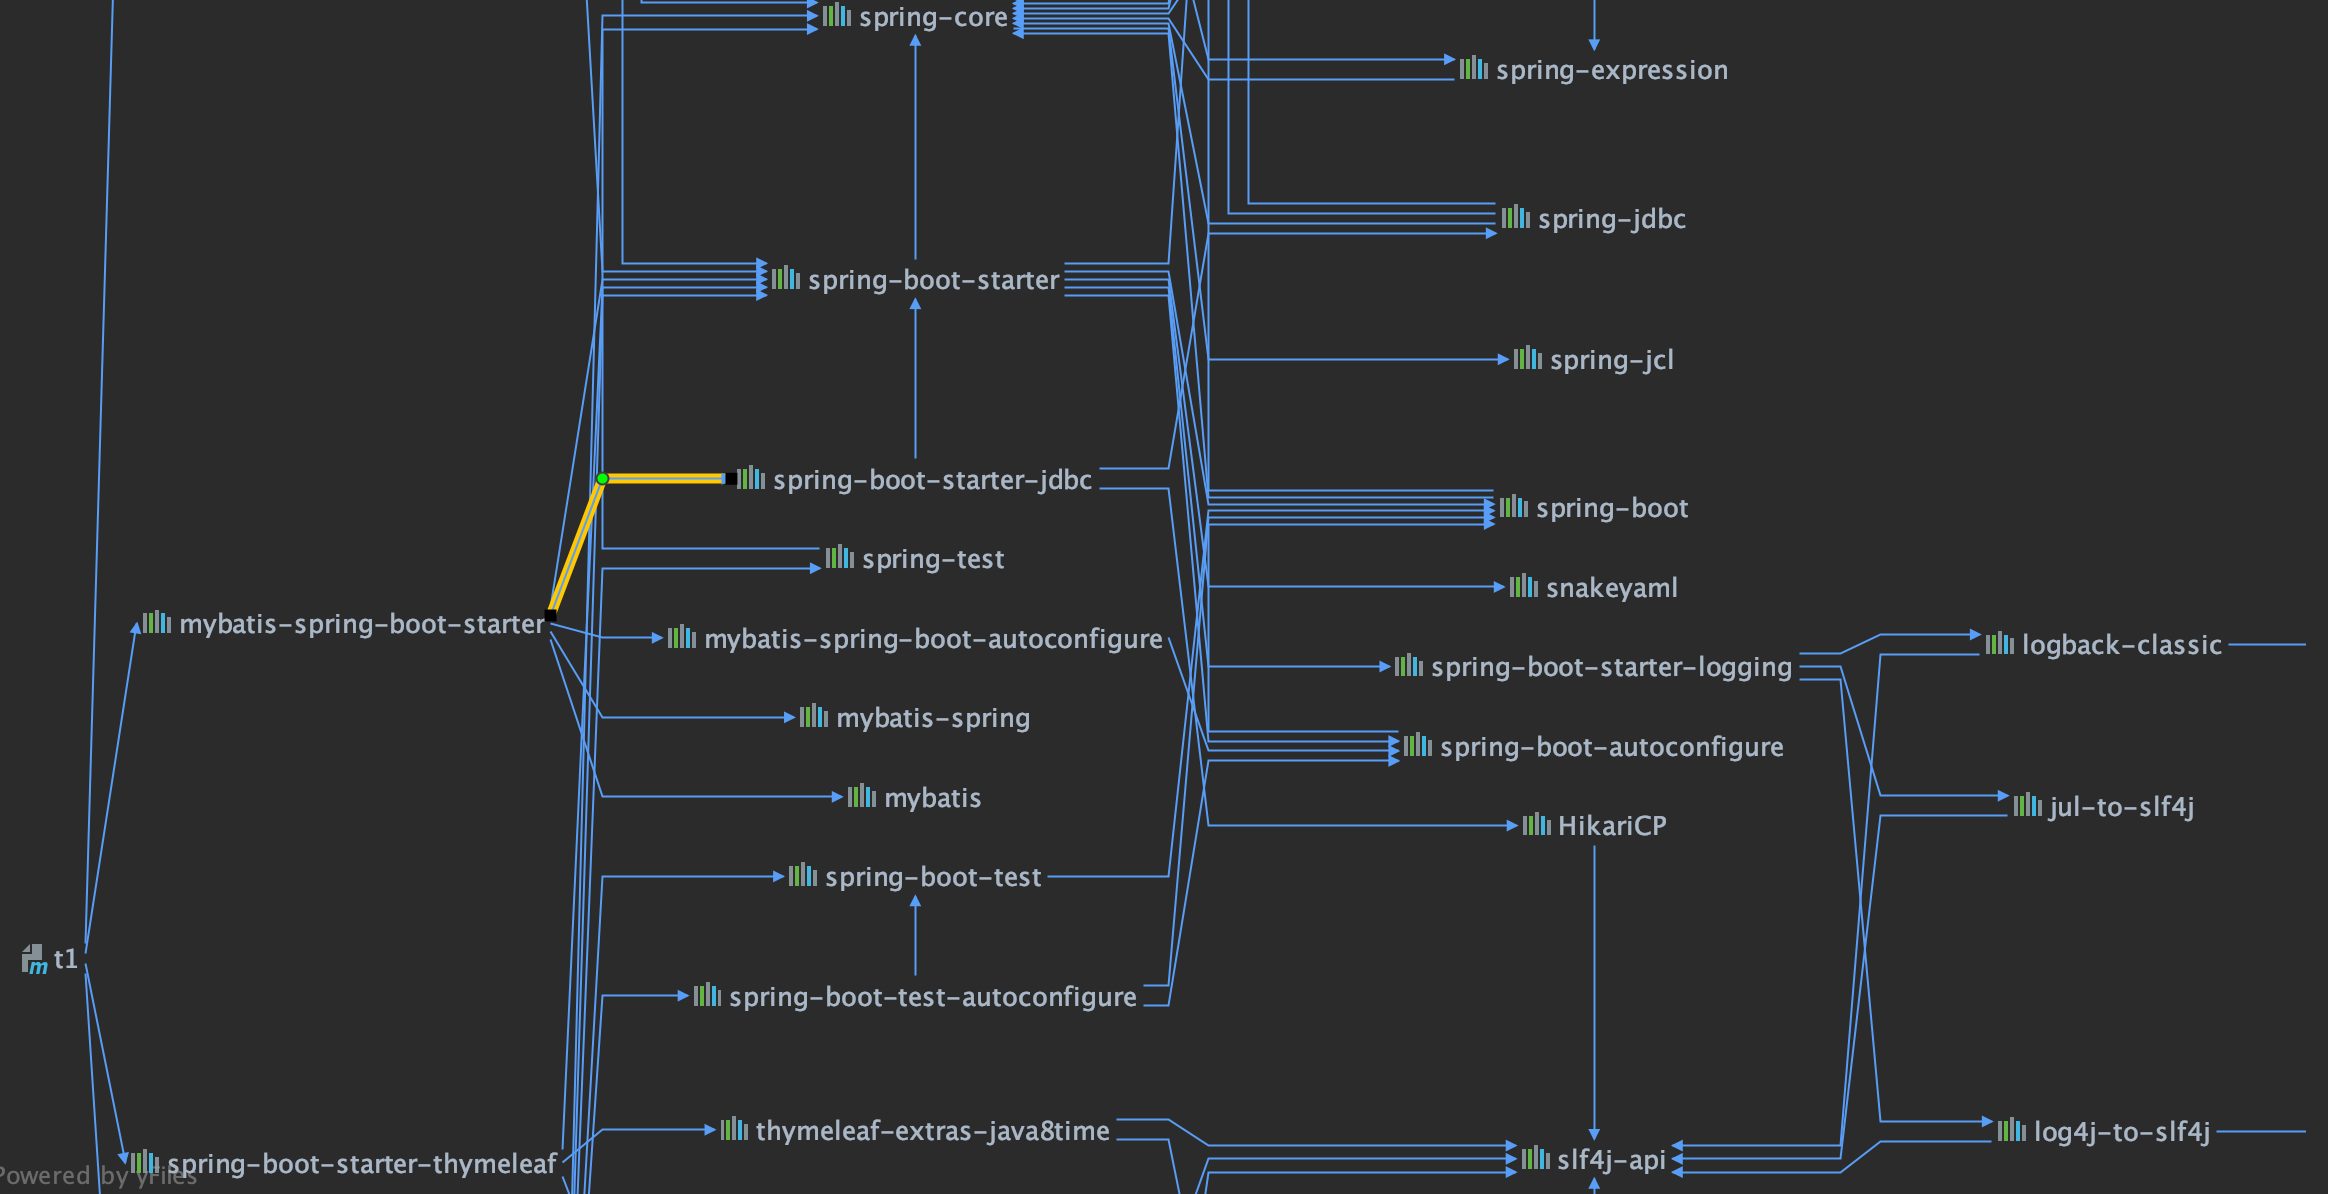This screenshot has width=2328, height=1194.
Task: Click the library icon beside spring-boot-starter-logging
Action: tap(1408, 665)
